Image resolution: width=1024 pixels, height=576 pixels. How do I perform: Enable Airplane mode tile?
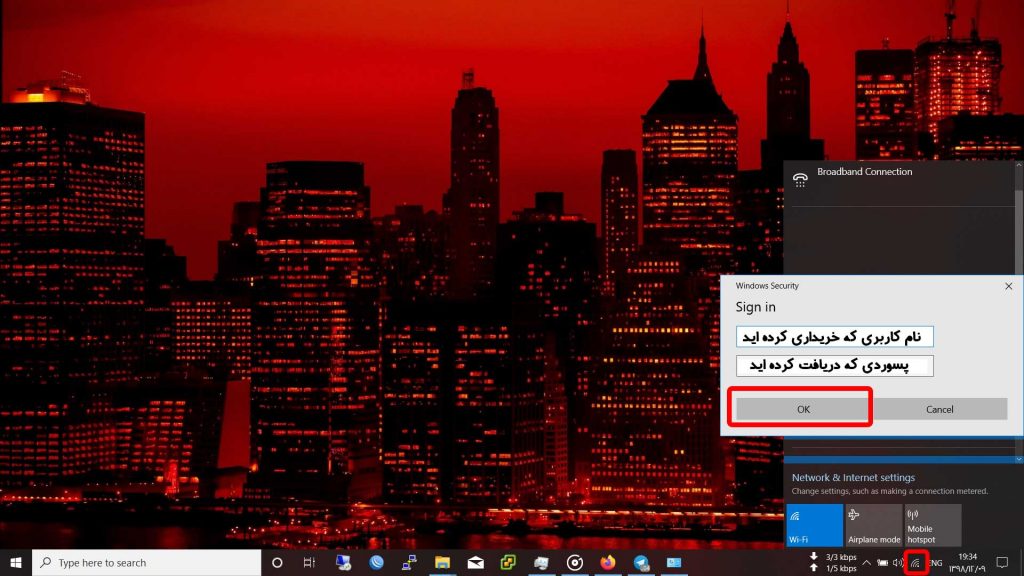point(873,525)
